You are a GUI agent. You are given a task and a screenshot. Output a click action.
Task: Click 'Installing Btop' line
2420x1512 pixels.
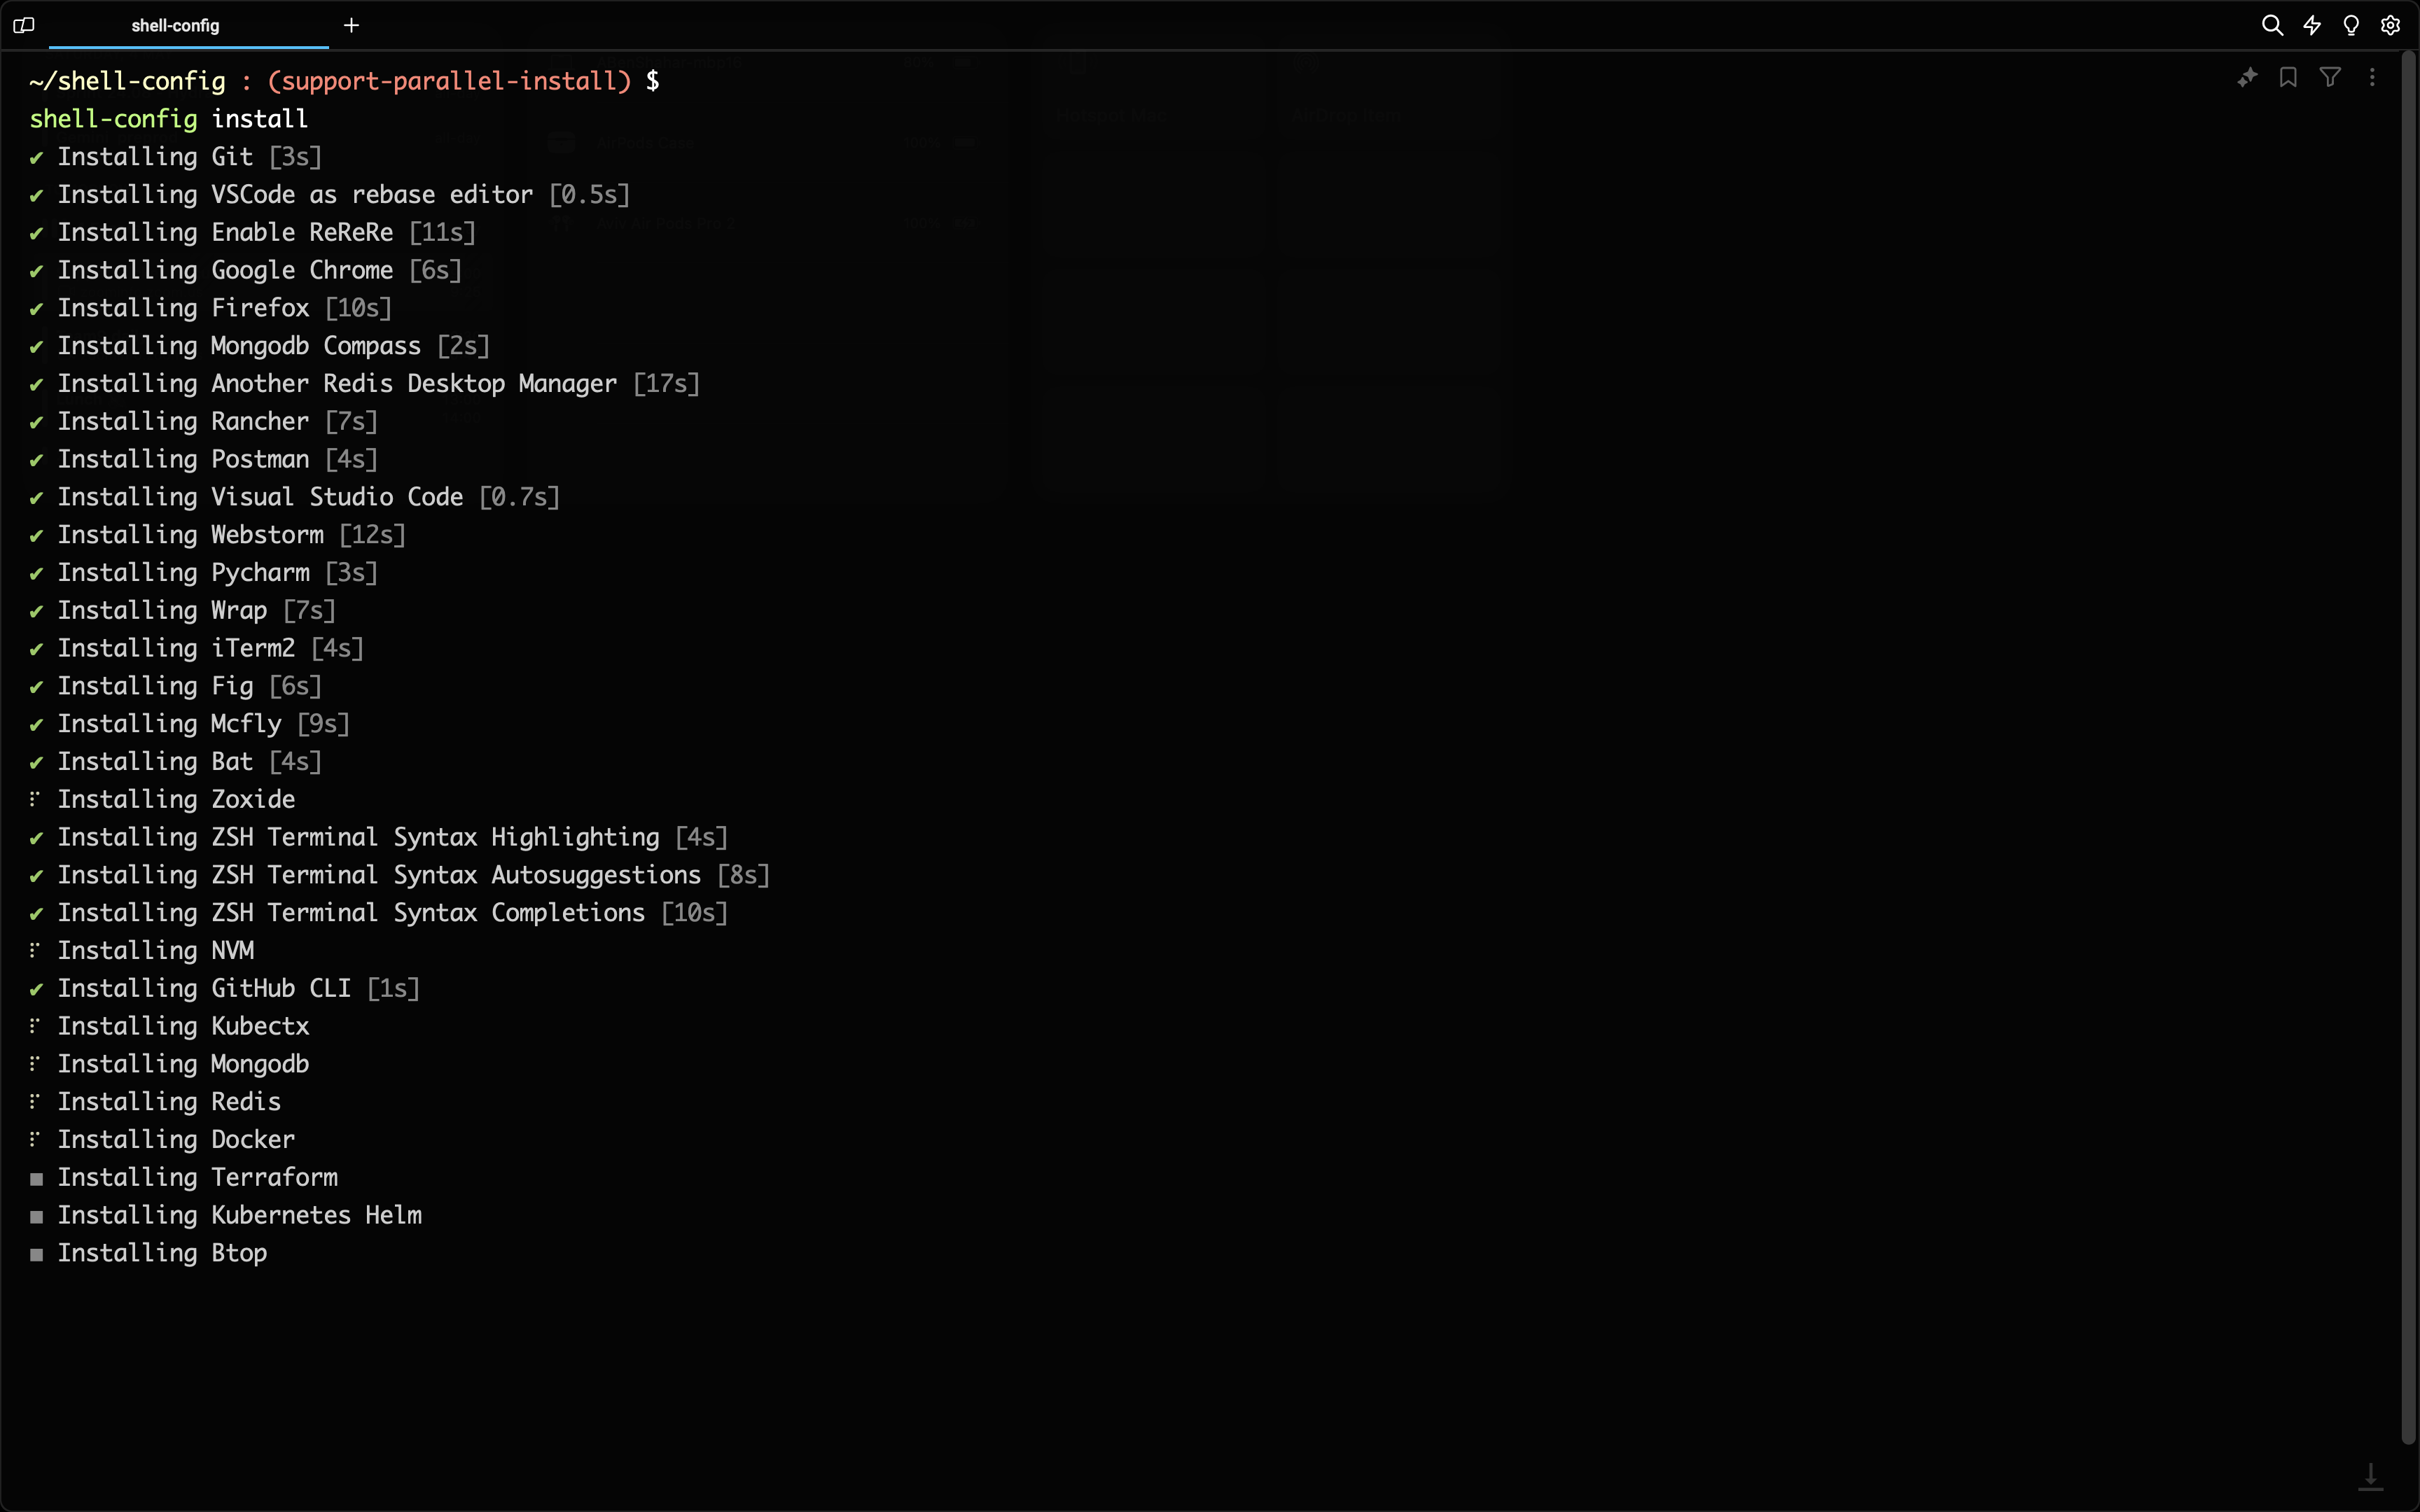click(x=149, y=1253)
